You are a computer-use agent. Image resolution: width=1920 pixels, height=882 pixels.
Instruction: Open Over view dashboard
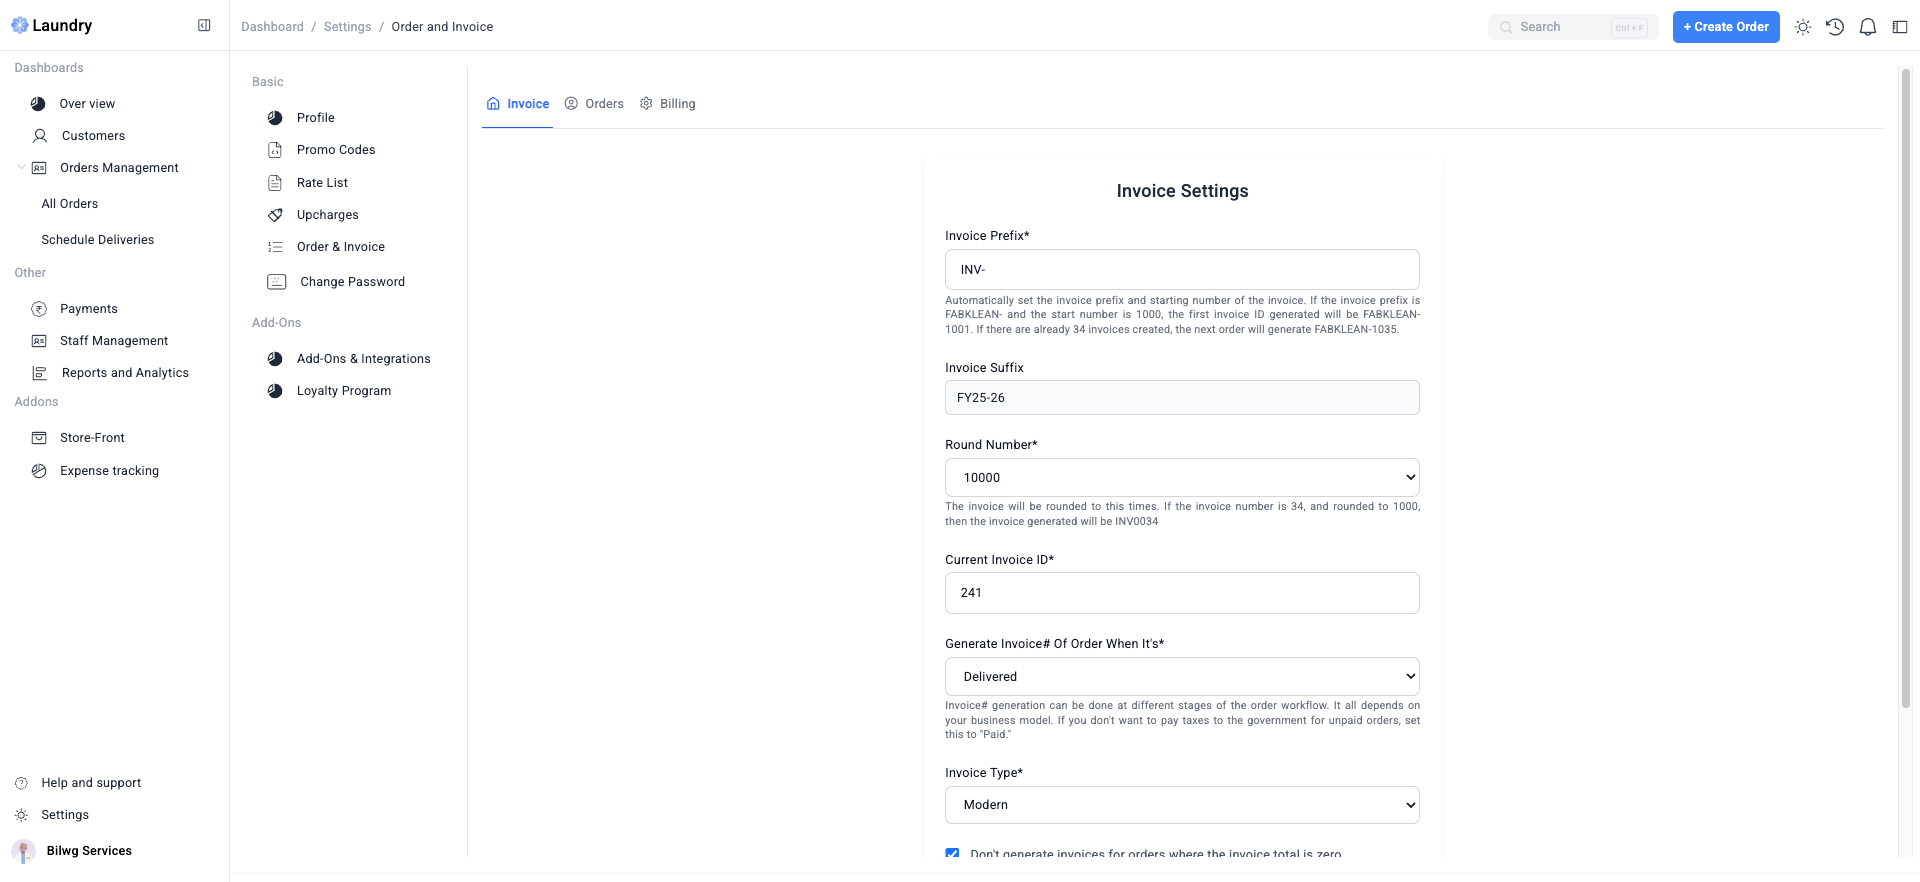[x=87, y=104]
